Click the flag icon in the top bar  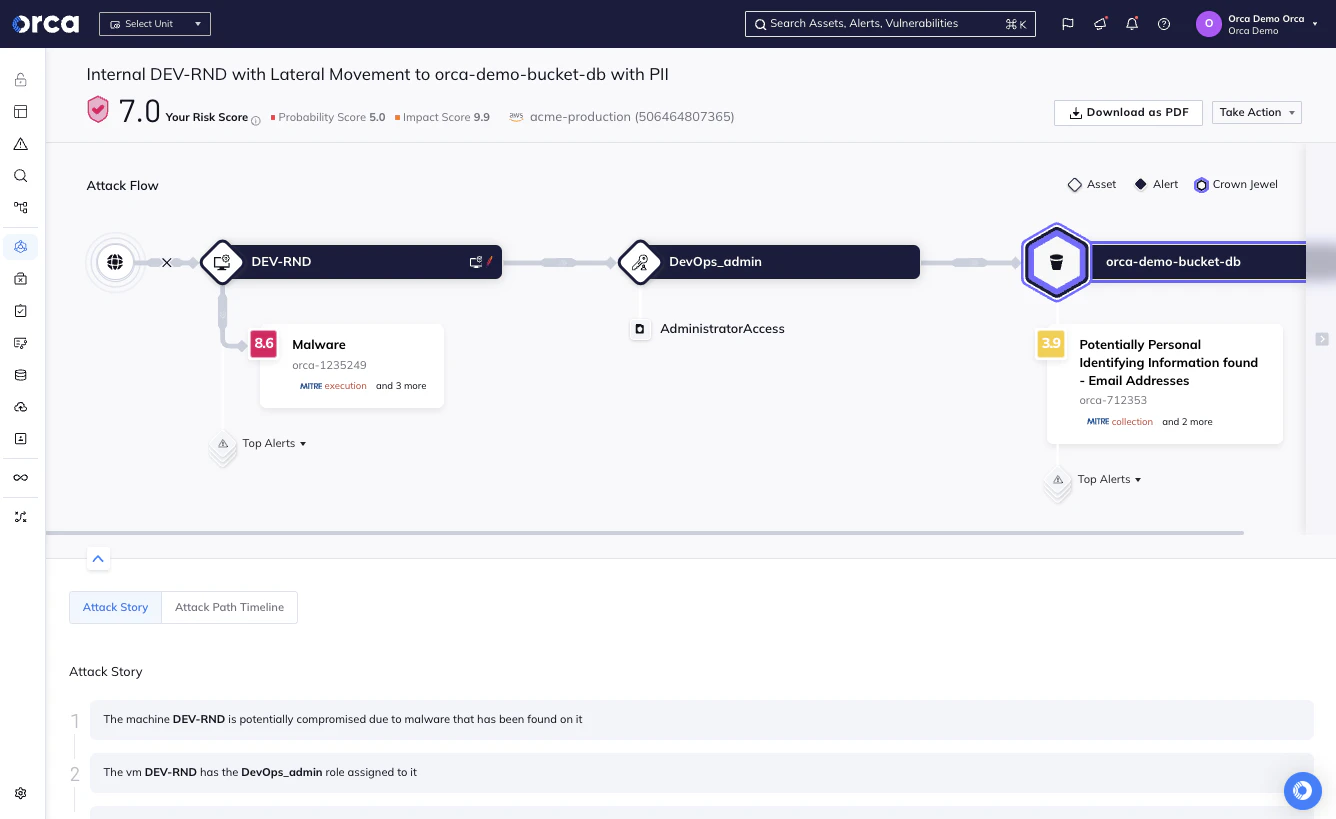pos(1069,23)
